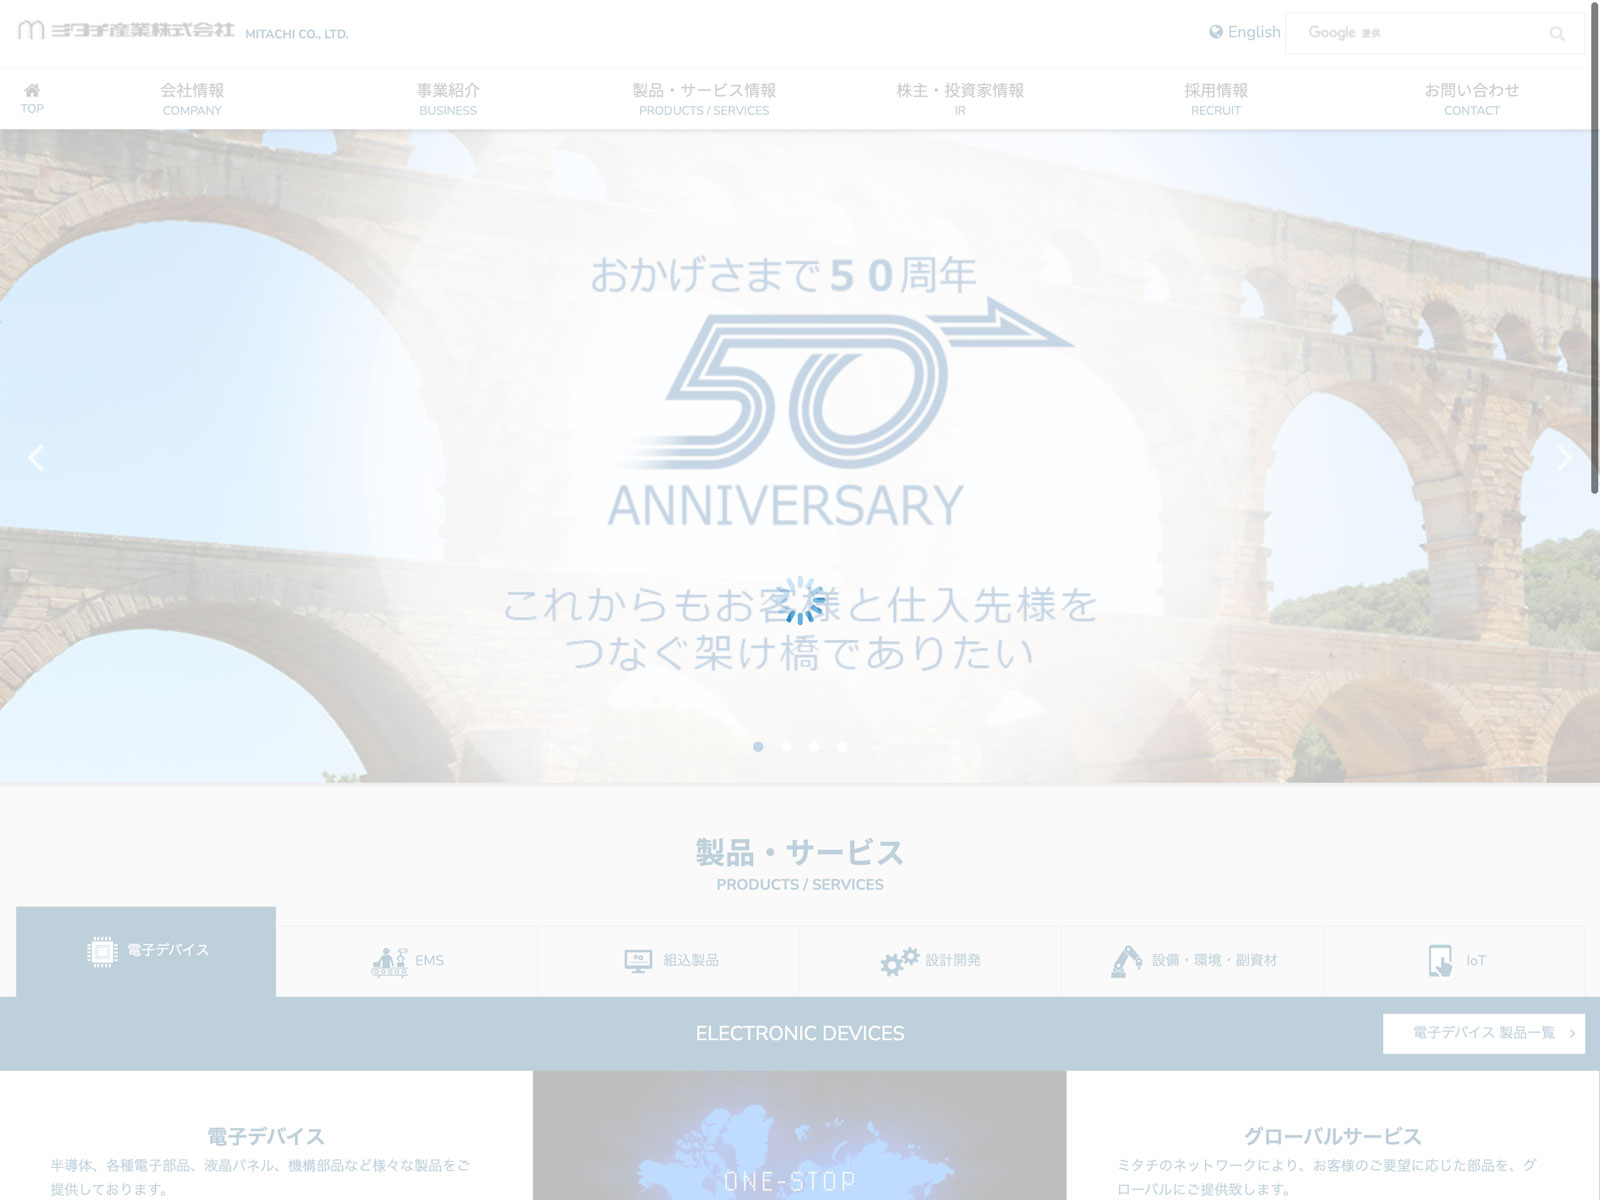Select the fourth carousel slide dot
Viewport: 1600px width, 1200px height.
click(842, 747)
